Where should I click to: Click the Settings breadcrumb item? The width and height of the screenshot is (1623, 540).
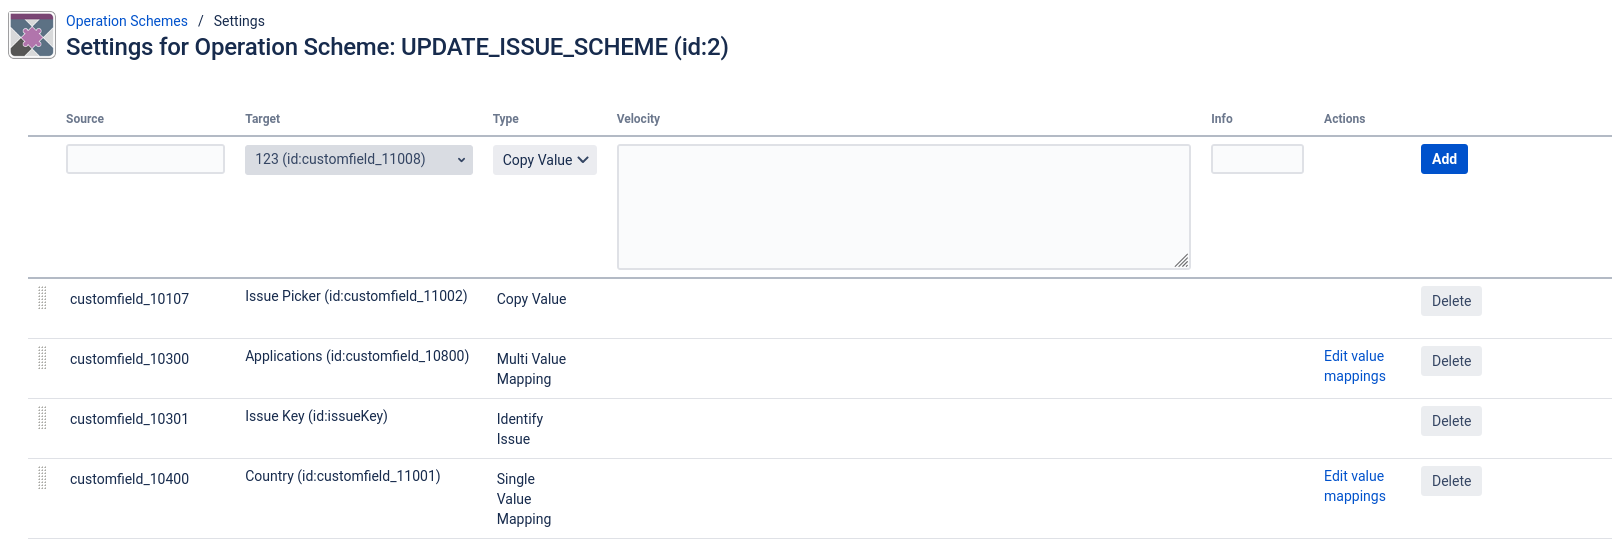[x=239, y=21]
